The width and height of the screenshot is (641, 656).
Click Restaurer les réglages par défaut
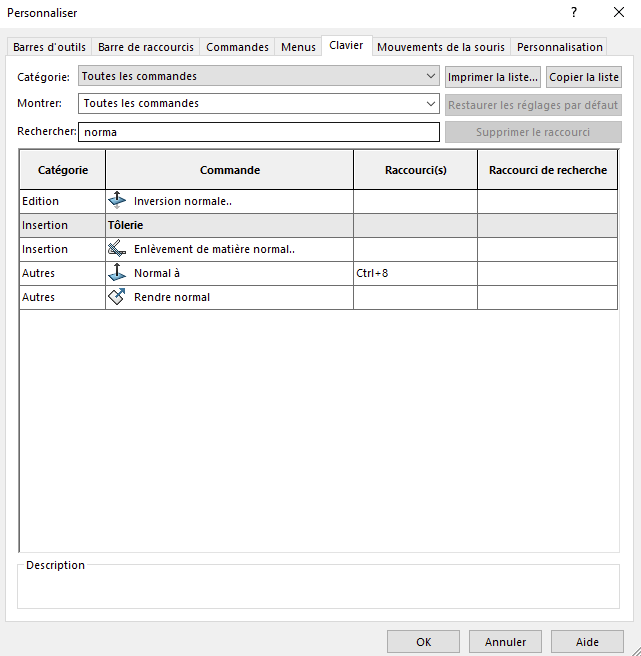(533, 105)
